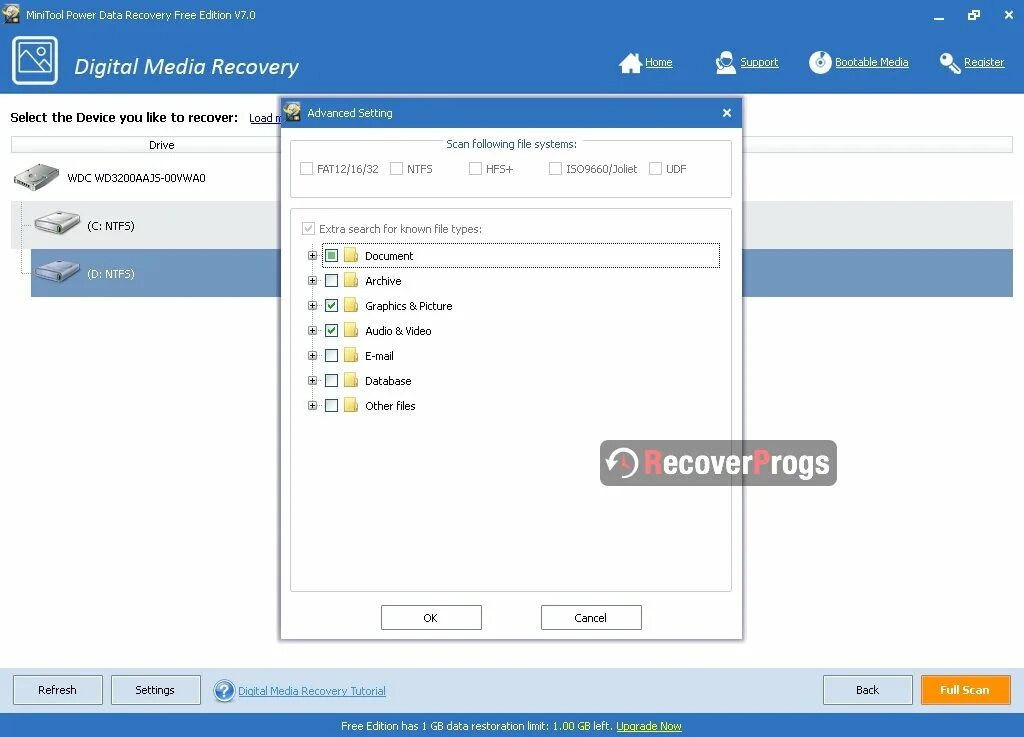Screen dimensions: 1024x737
Task: Go Back to previous screen
Action: (867, 690)
